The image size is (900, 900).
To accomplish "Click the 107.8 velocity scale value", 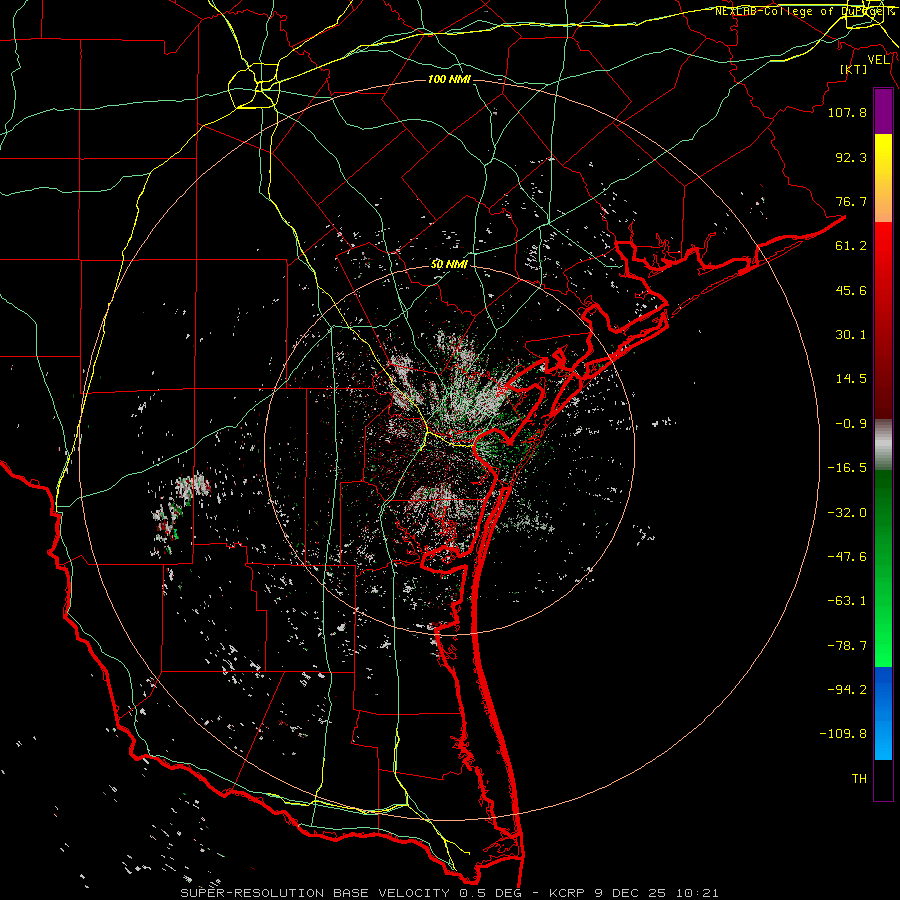I will click(847, 112).
